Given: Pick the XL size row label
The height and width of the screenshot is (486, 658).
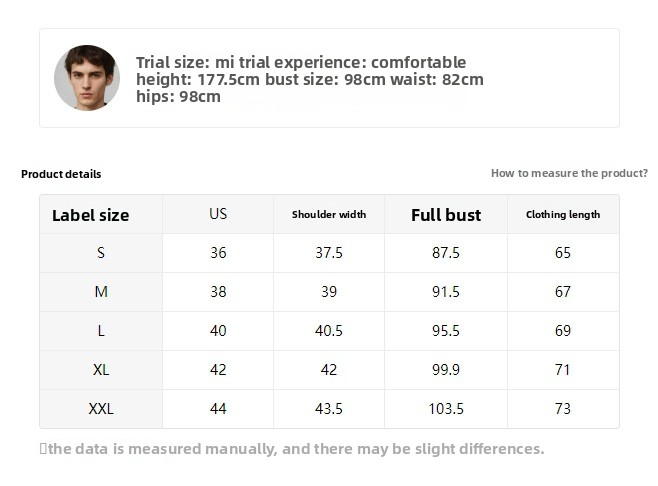Looking at the screenshot, I should point(101,370).
